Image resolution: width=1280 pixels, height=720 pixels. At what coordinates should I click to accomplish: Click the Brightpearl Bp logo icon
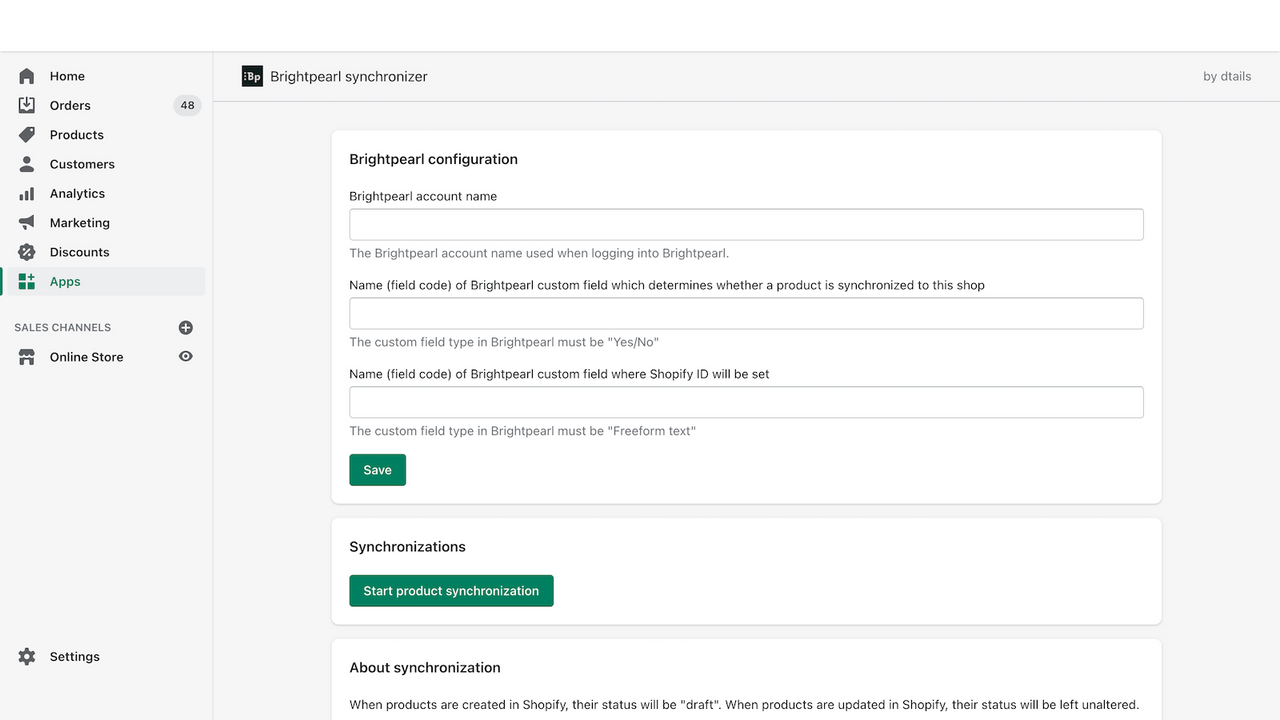click(x=252, y=76)
